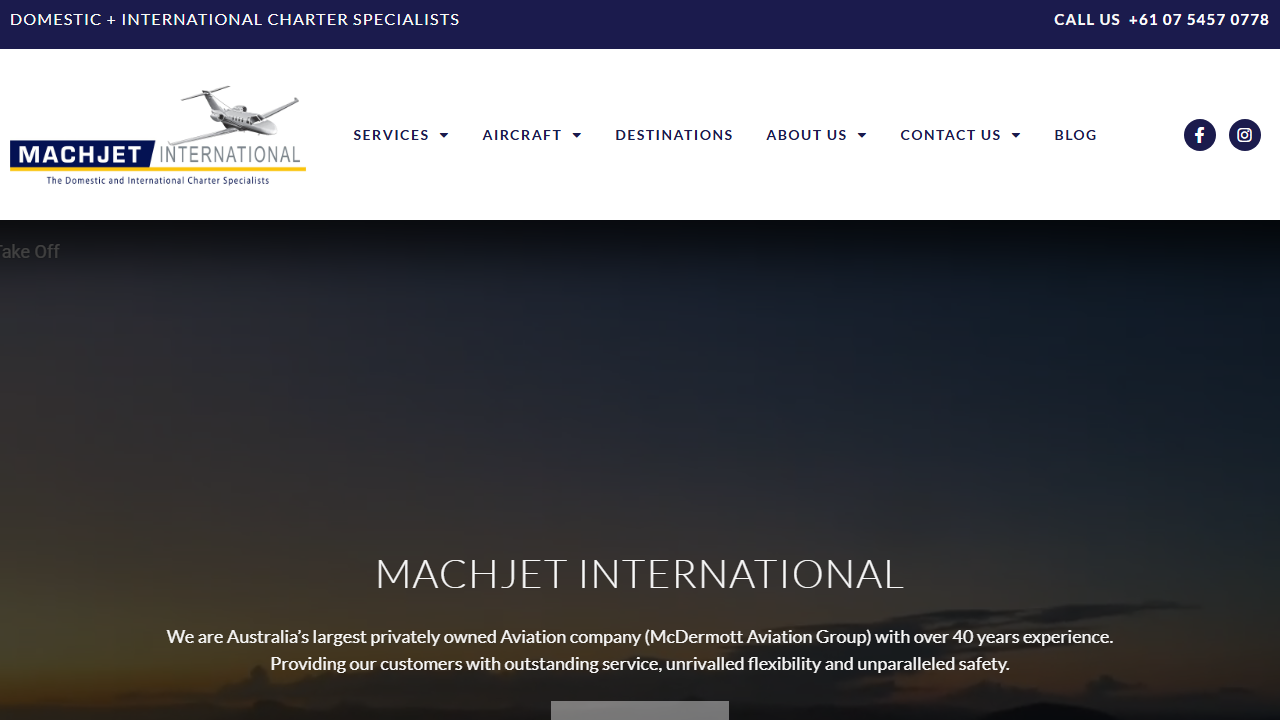Select the Aircraft menu label

pyautogui.click(x=522, y=135)
